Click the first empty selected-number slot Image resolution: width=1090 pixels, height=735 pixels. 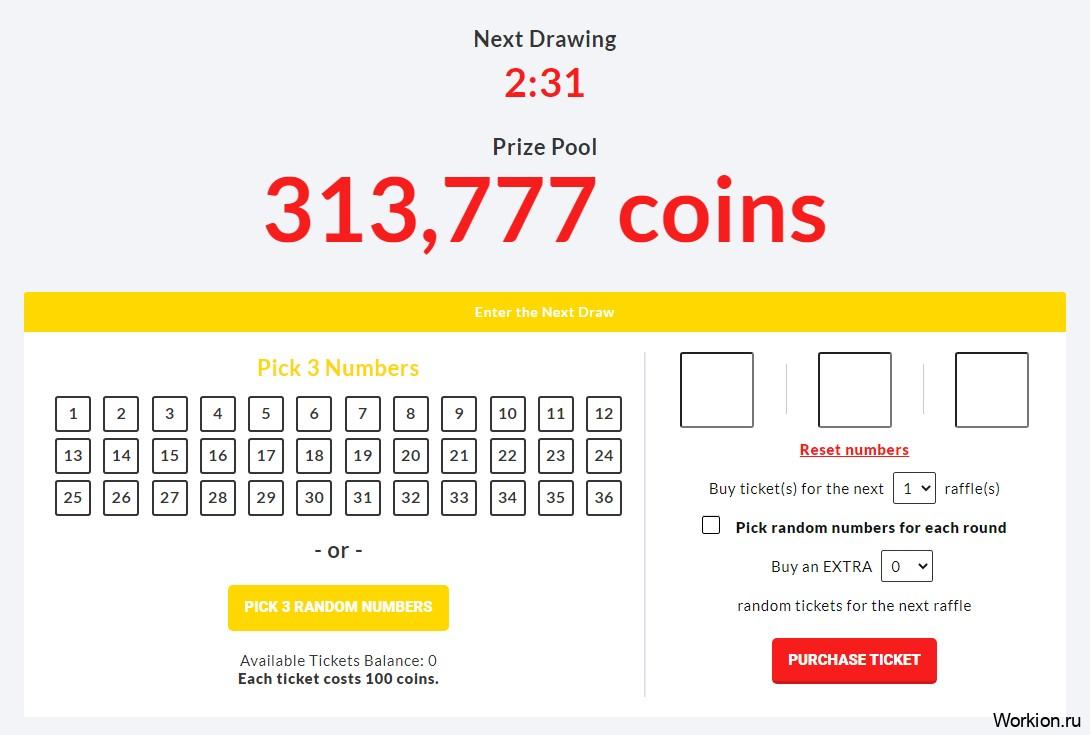point(717,389)
